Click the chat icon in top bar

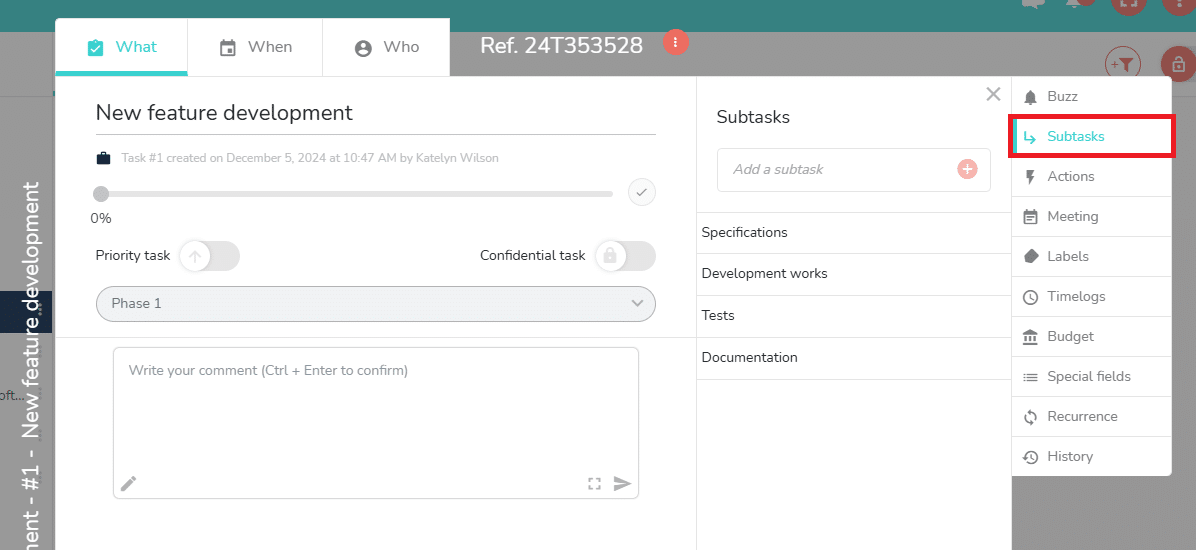pyautogui.click(x=1033, y=3)
